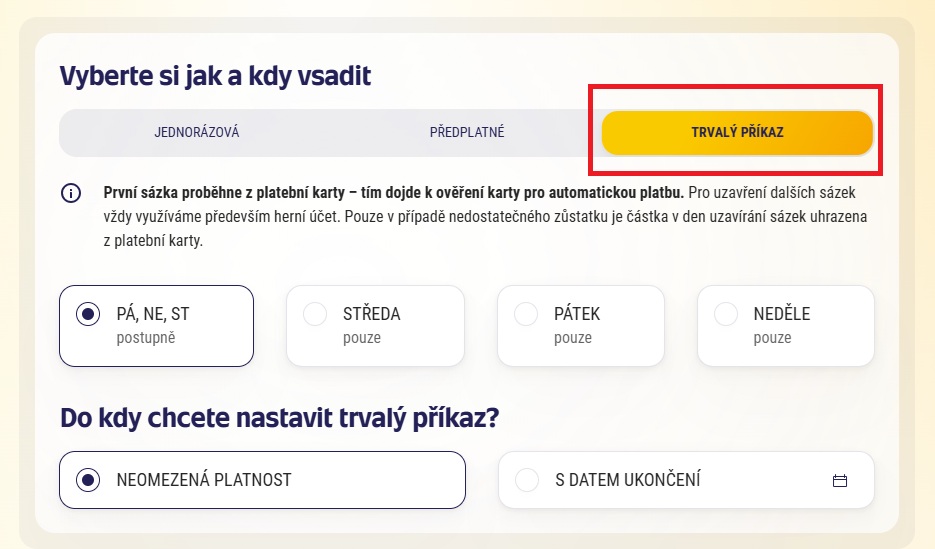Switch to the PŘEDPLATNÉ tab
Viewport: 935px width, 549px height.
(467, 132)
